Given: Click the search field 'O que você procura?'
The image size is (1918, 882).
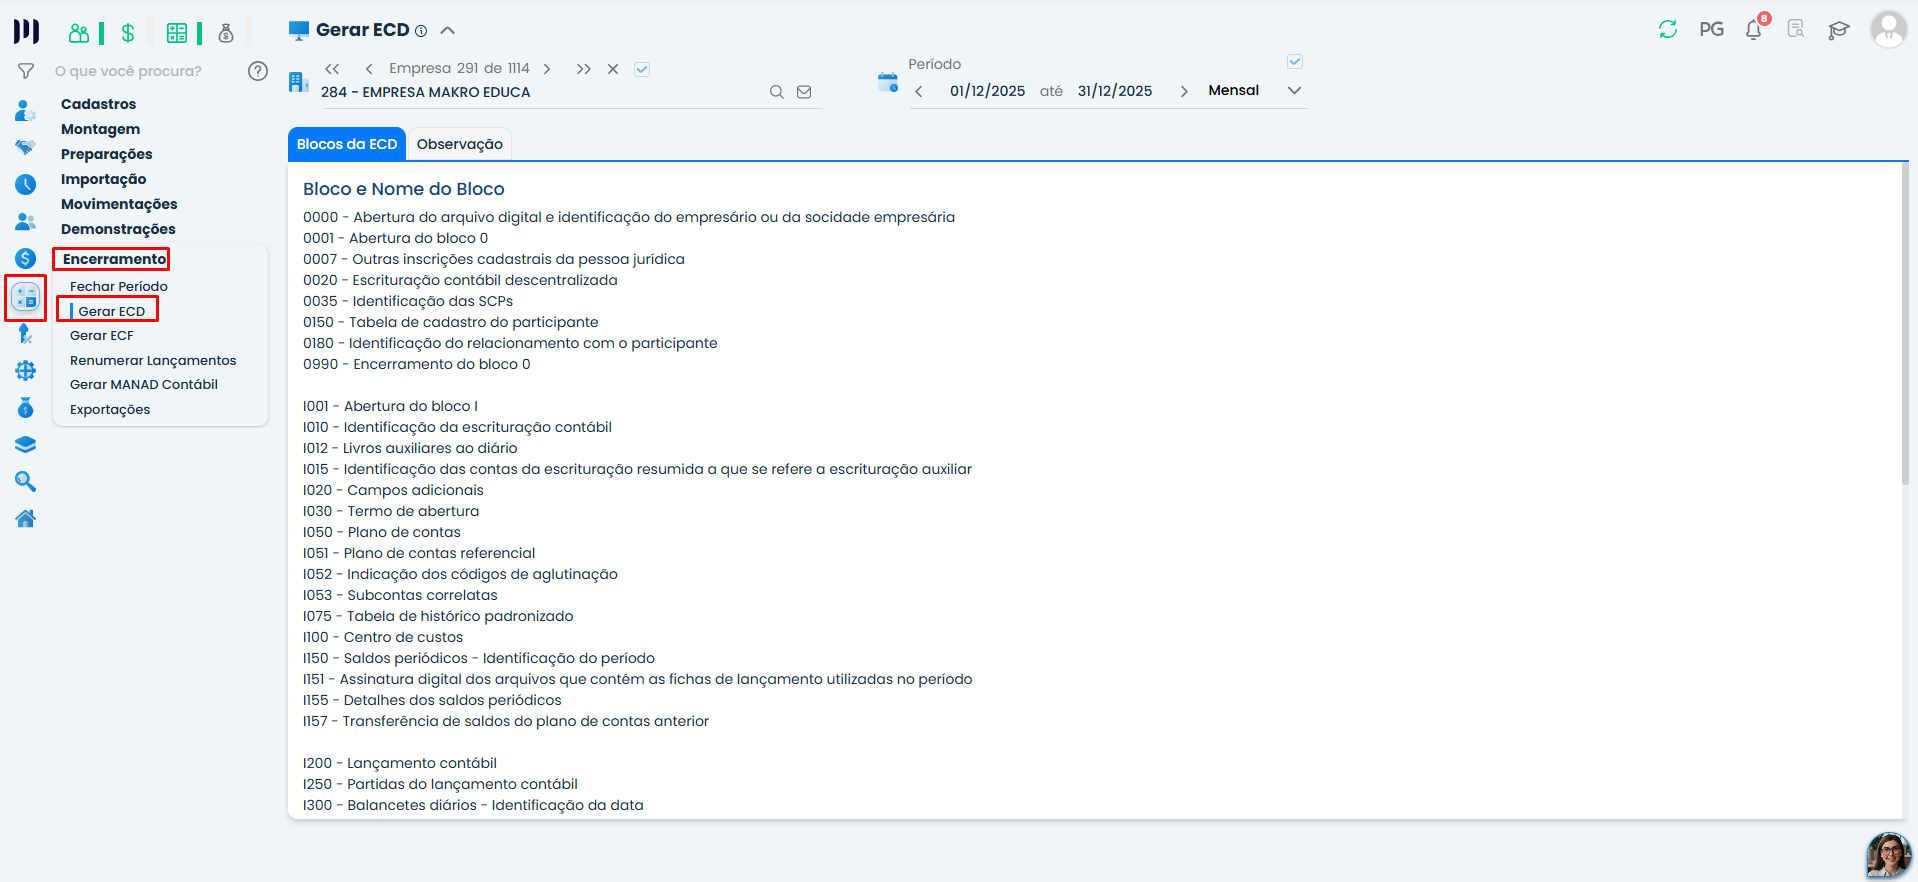Looking at the screenshot, I should 145,71.
